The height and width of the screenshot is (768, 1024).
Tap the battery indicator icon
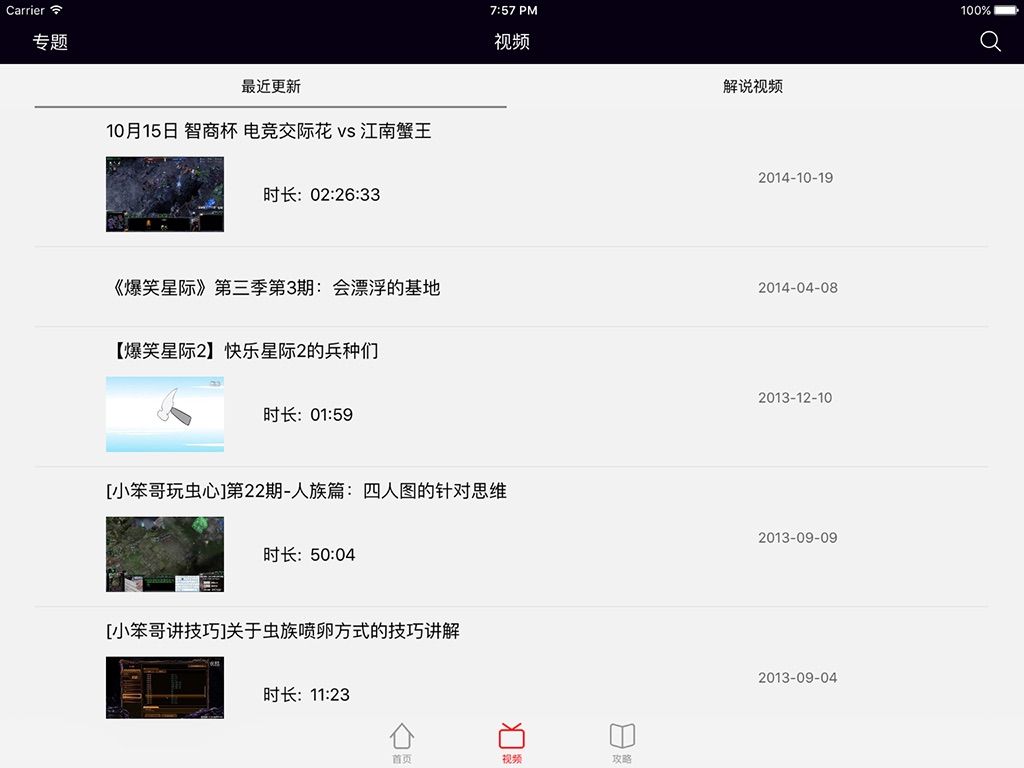click(1006, 10)
